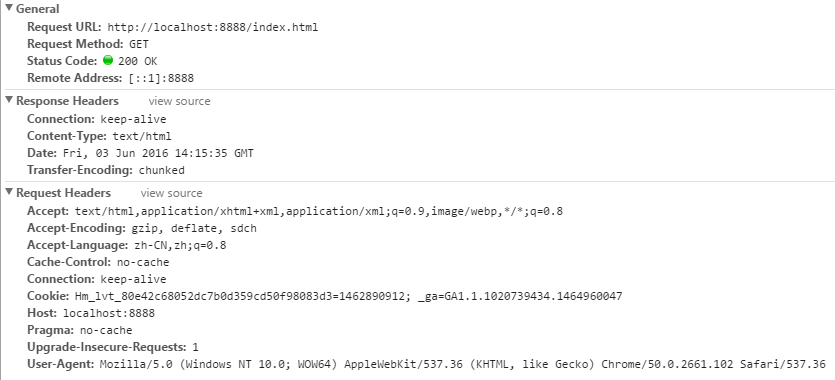
Task: Click the Remote Address value
Action: pos(161,78)
